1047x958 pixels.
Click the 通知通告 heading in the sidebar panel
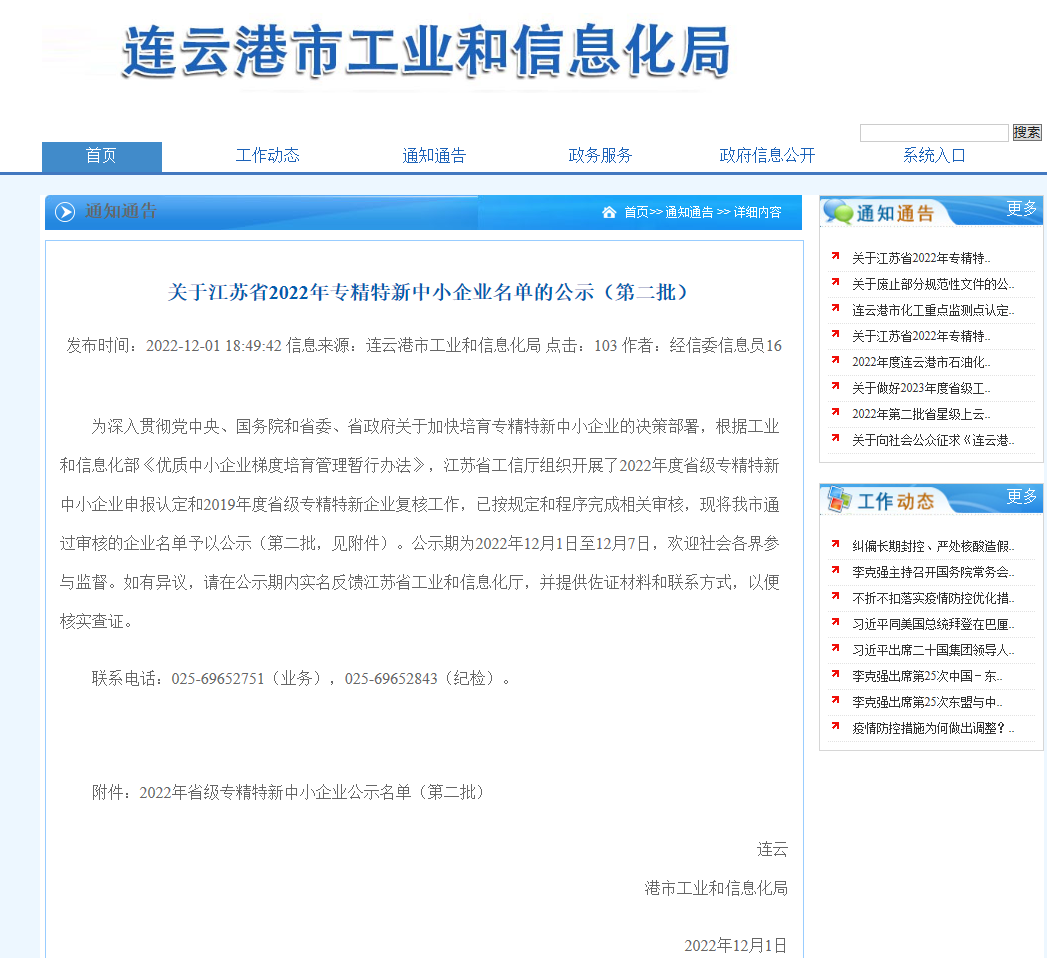point(895,214)
